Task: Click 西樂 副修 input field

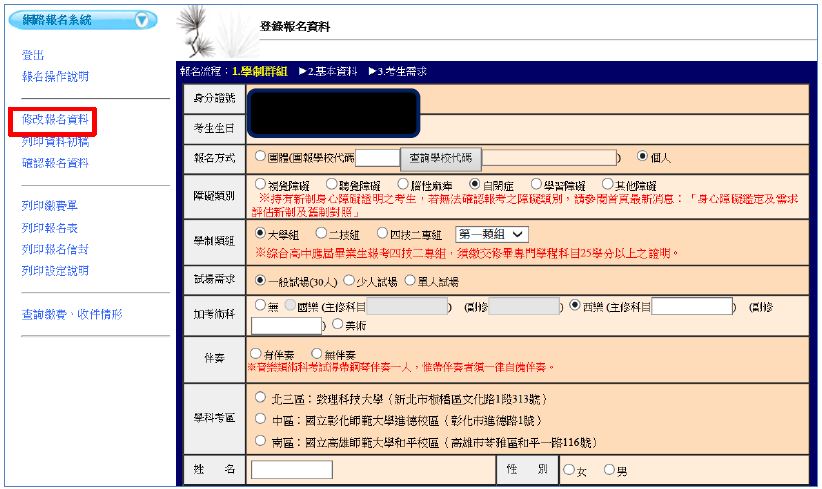Action: tap(286, 326)
